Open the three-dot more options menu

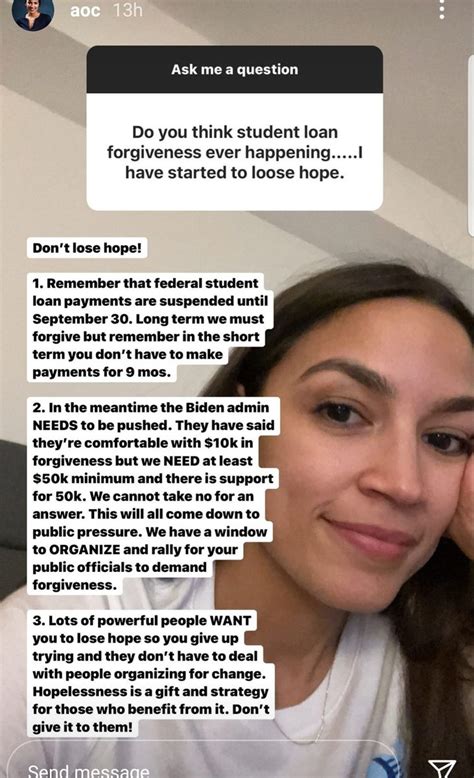(442, 8)
